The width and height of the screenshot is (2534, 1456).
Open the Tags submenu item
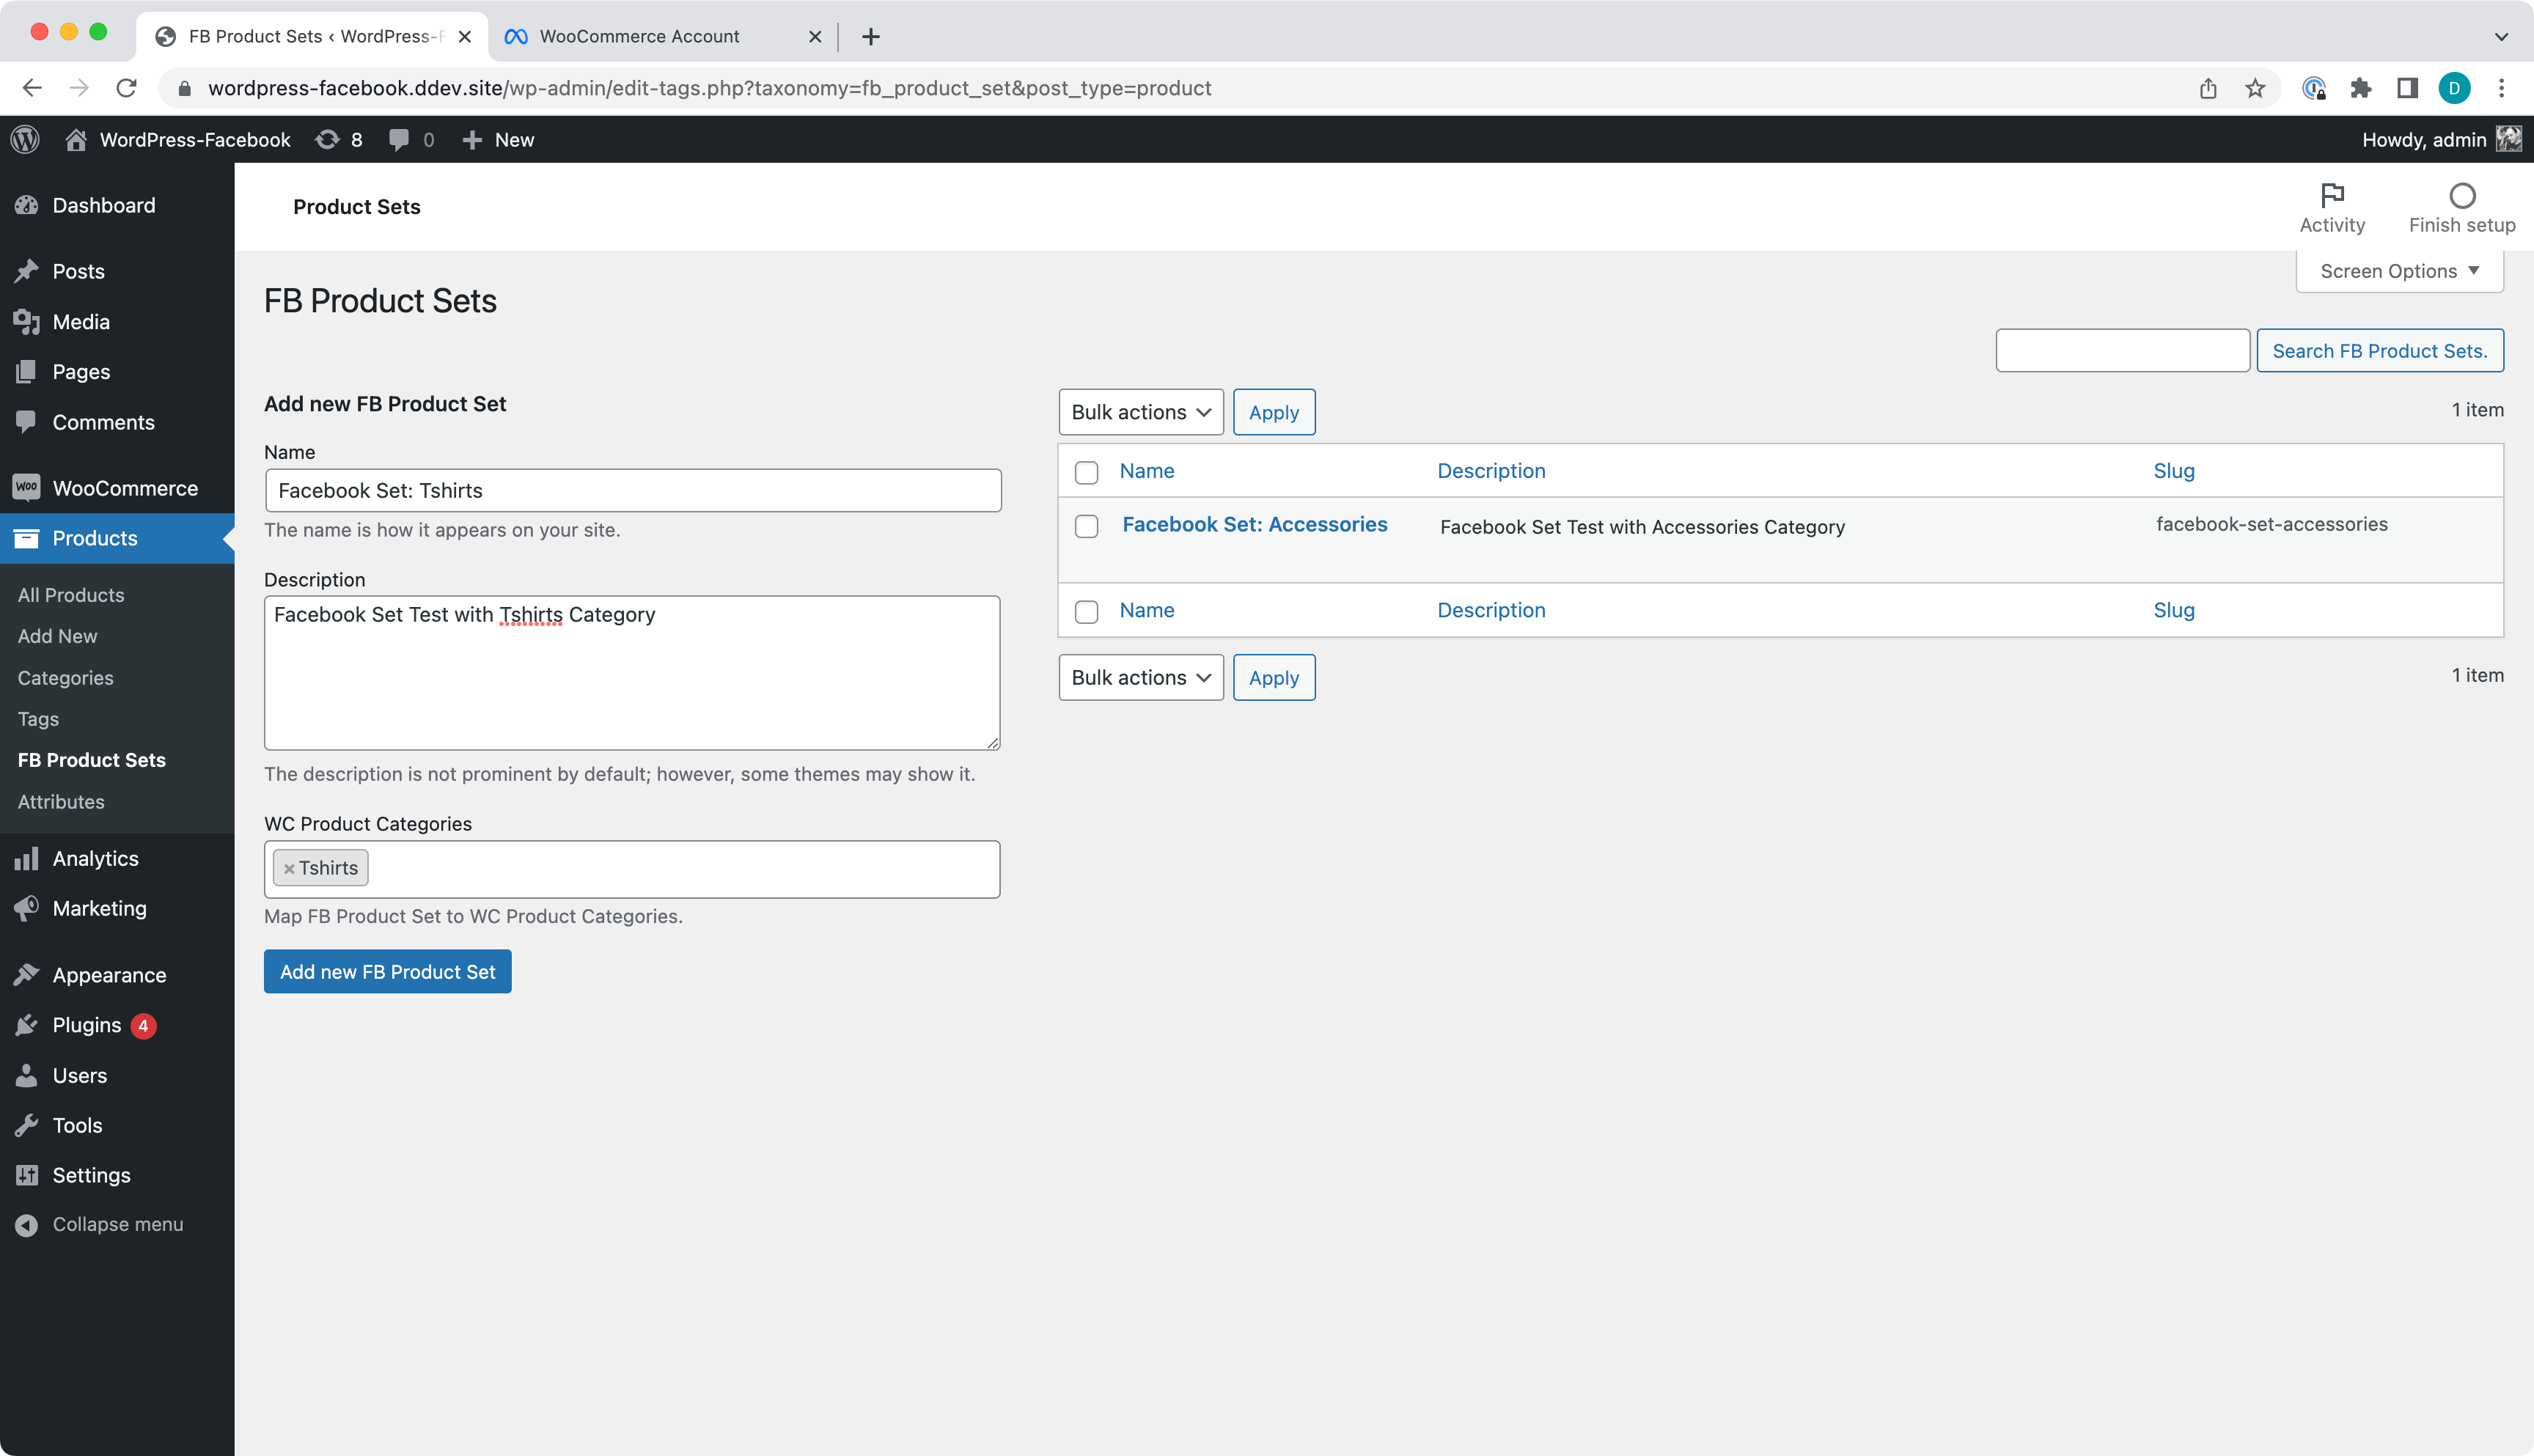[x=38, y=719]
